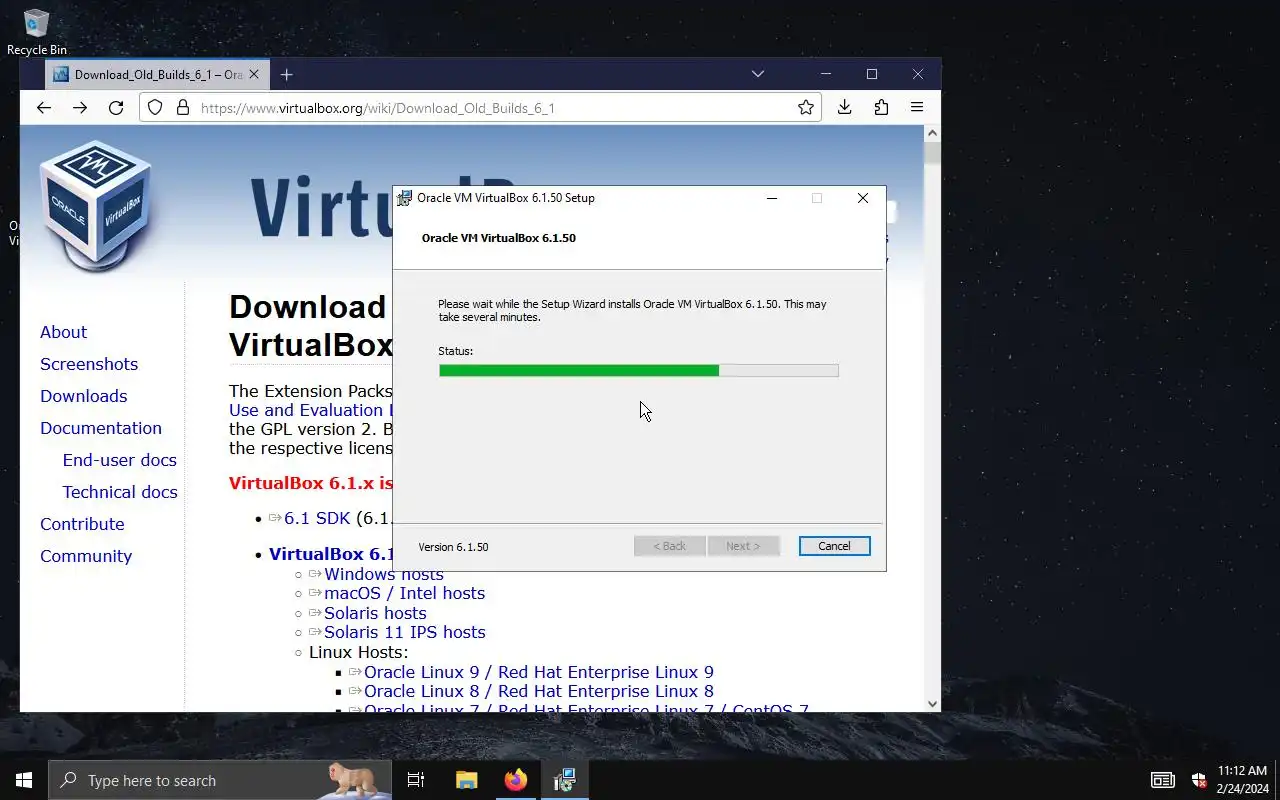Screen dimensions: 1280x800
Task: Open the About sidebar link
Action: [63, 332]
